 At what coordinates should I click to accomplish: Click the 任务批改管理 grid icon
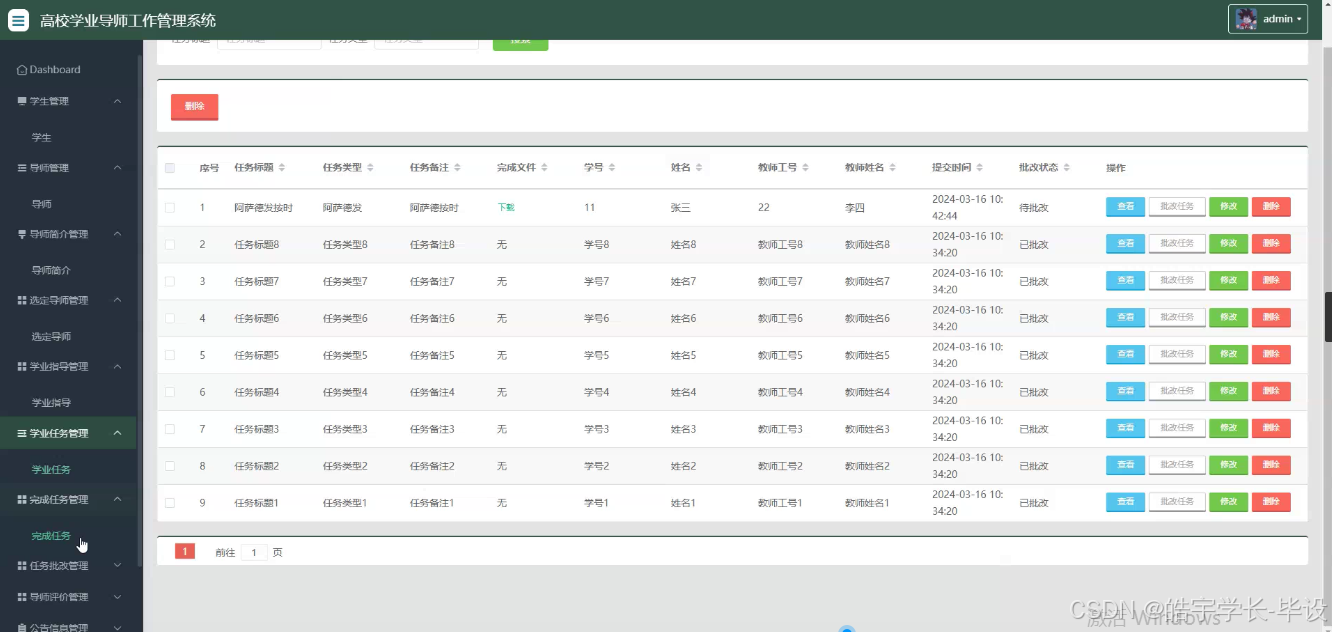click(22, 566)
